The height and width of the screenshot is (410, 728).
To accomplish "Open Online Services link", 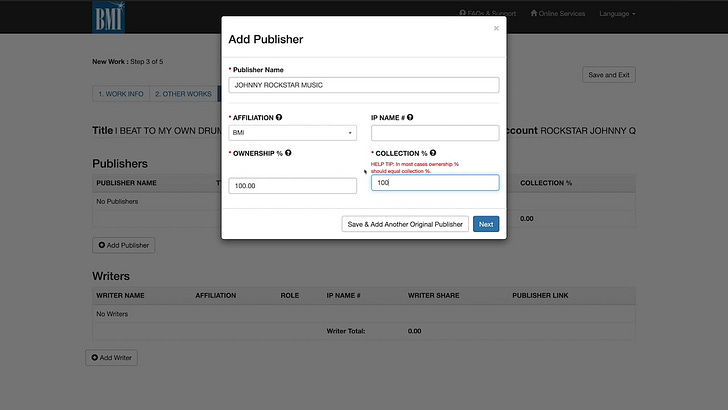I will click(x=558, y=13).
